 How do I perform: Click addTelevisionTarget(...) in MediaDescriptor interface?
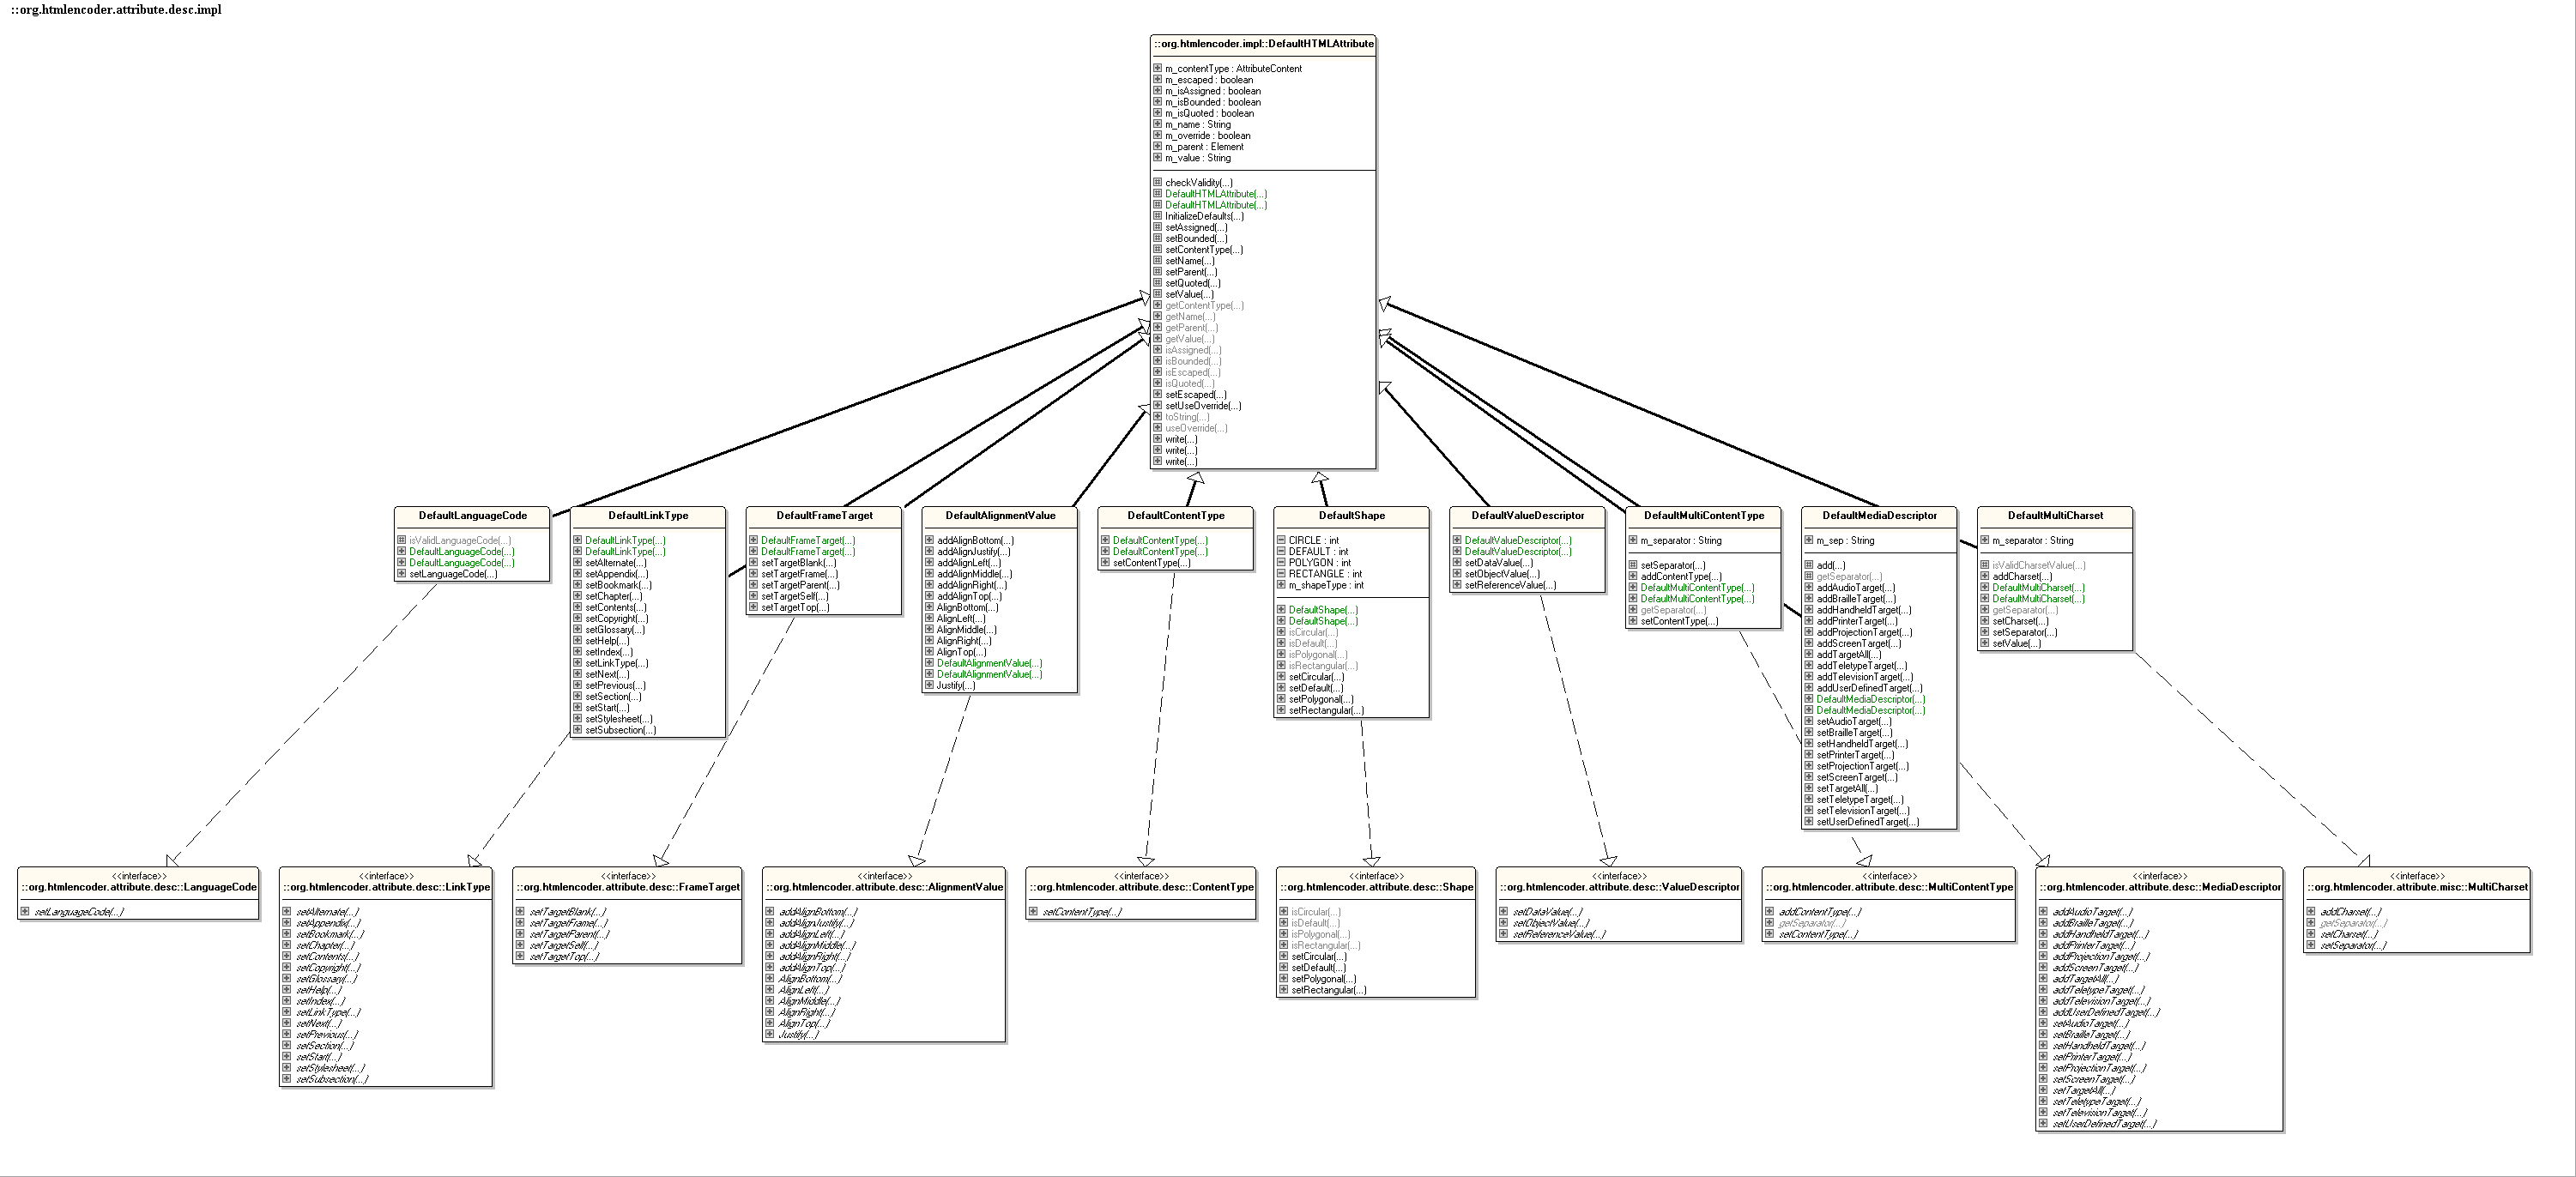click(2099, 1001)
